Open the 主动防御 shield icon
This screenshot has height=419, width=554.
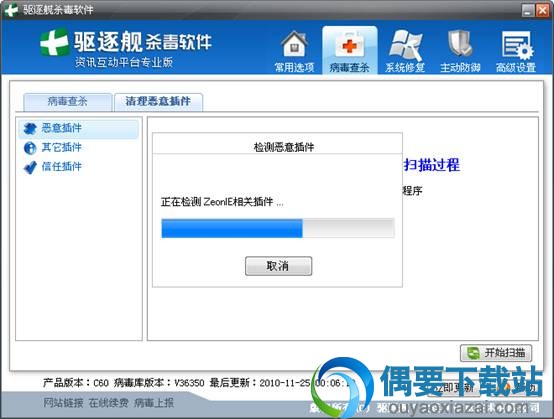click(460, 44)
